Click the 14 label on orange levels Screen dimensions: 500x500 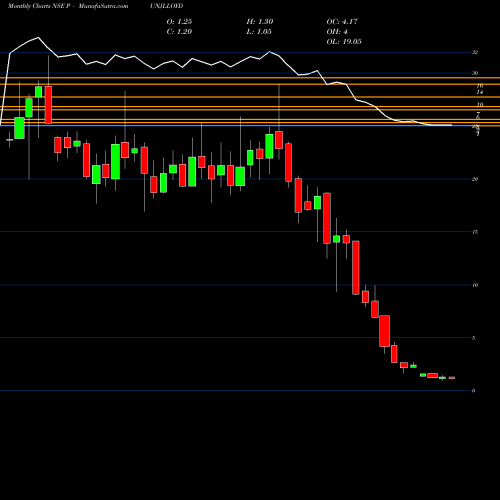click(x=480, y=92)
